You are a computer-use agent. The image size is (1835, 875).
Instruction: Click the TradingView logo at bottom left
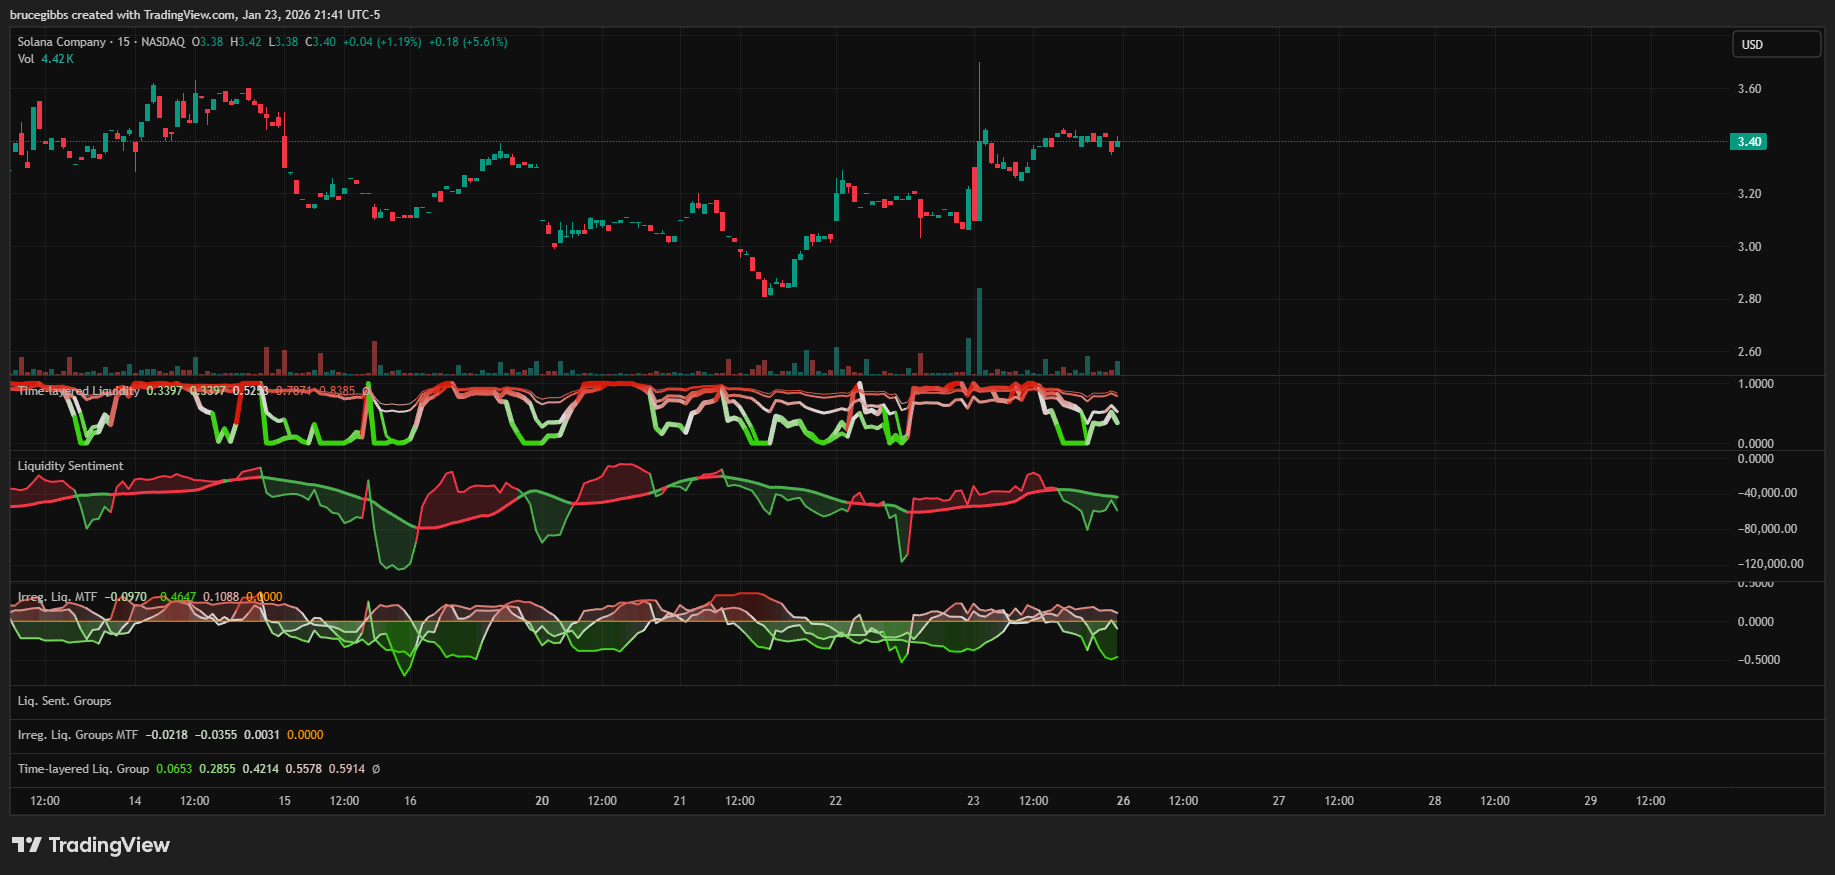pos(91,845)
